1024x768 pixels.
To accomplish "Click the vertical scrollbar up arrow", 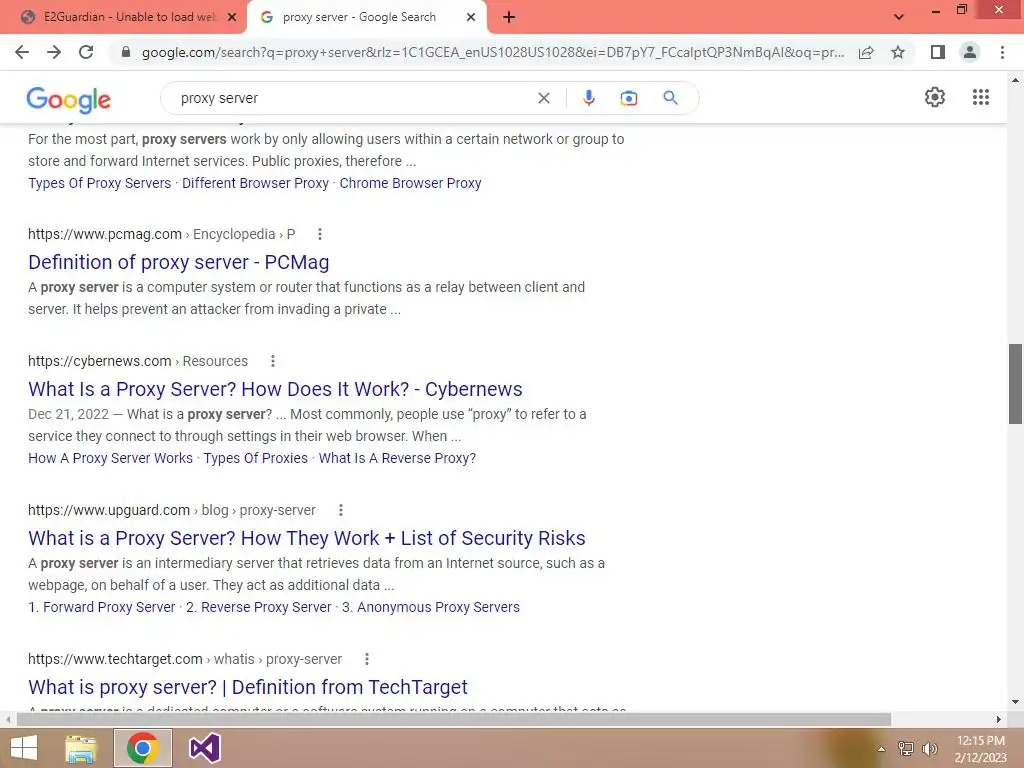I will pyautogui.click(x=1015, y=80).
